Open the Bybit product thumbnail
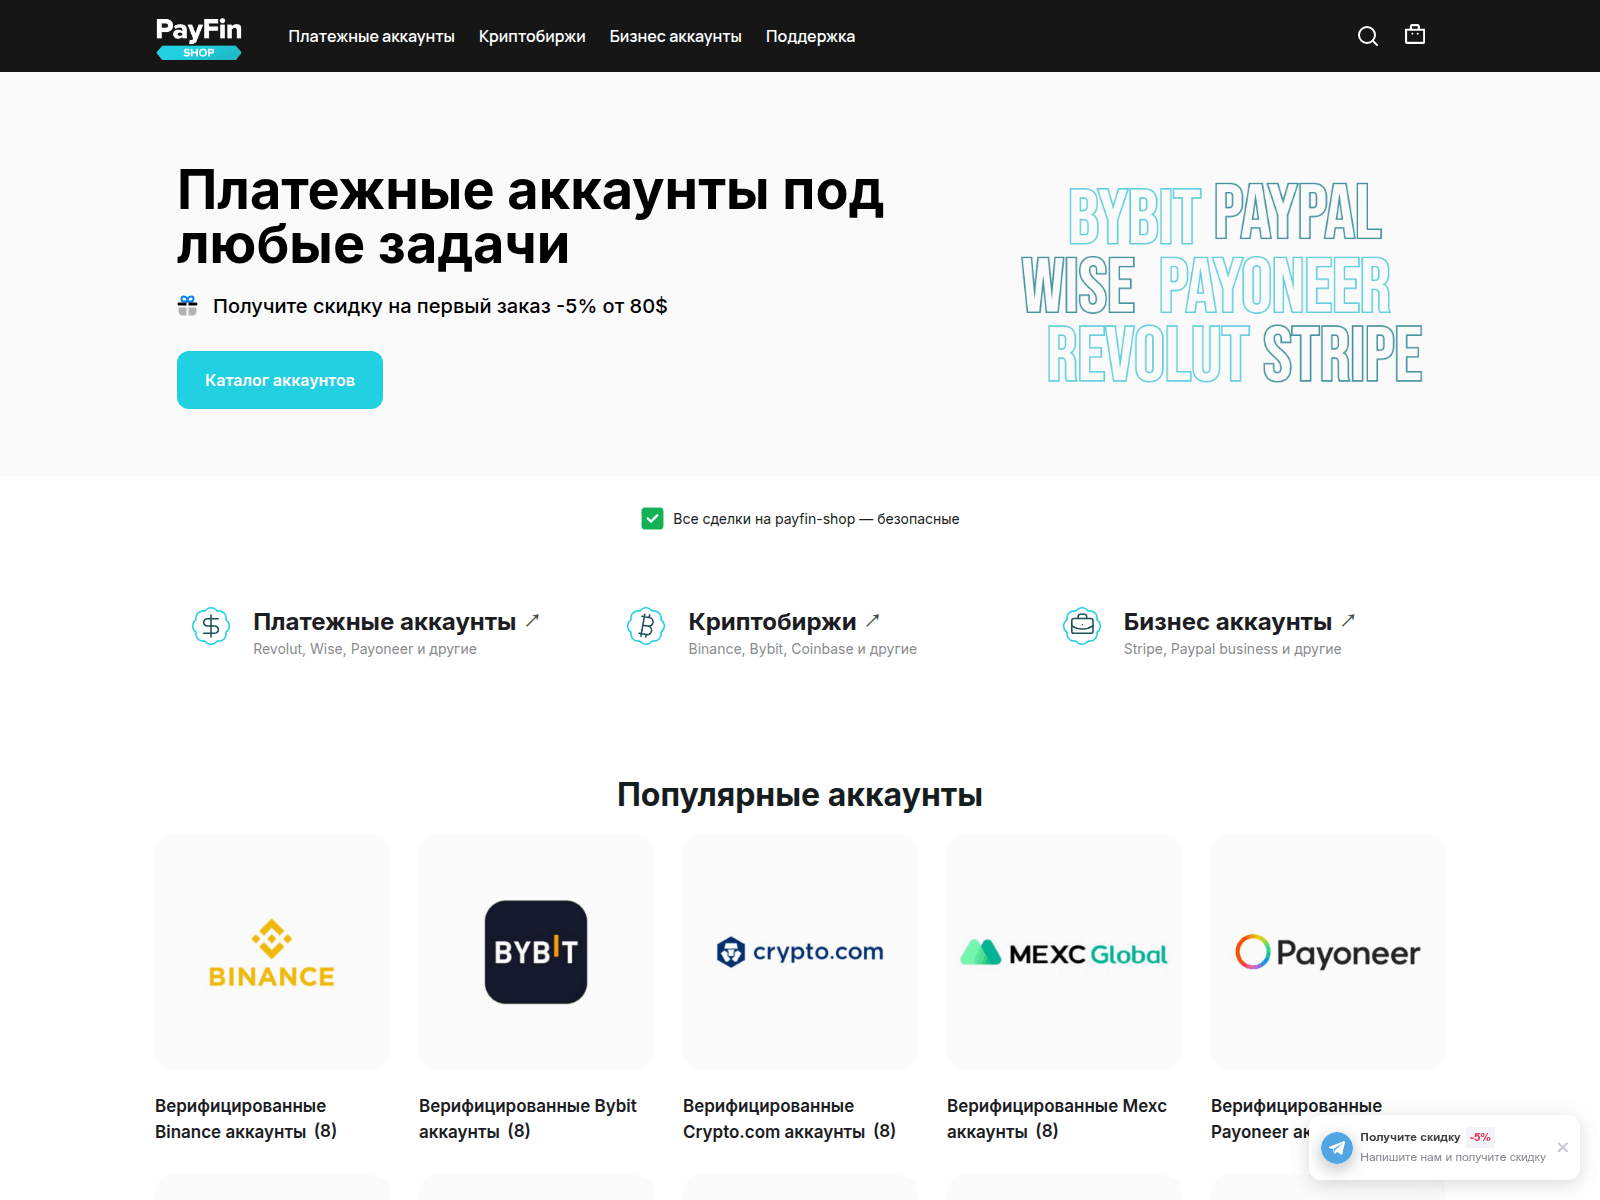Image resolution: width=1600 pixels, height=1200 pixels. (x=536, y=952)
